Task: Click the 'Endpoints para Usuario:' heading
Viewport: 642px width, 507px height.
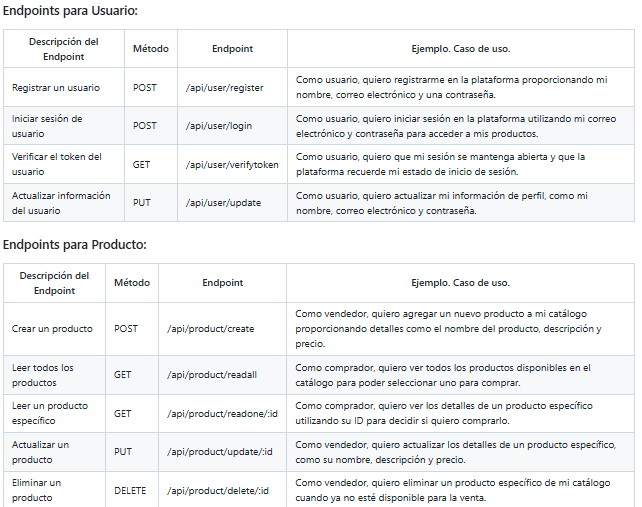Action: click(70, 11)
